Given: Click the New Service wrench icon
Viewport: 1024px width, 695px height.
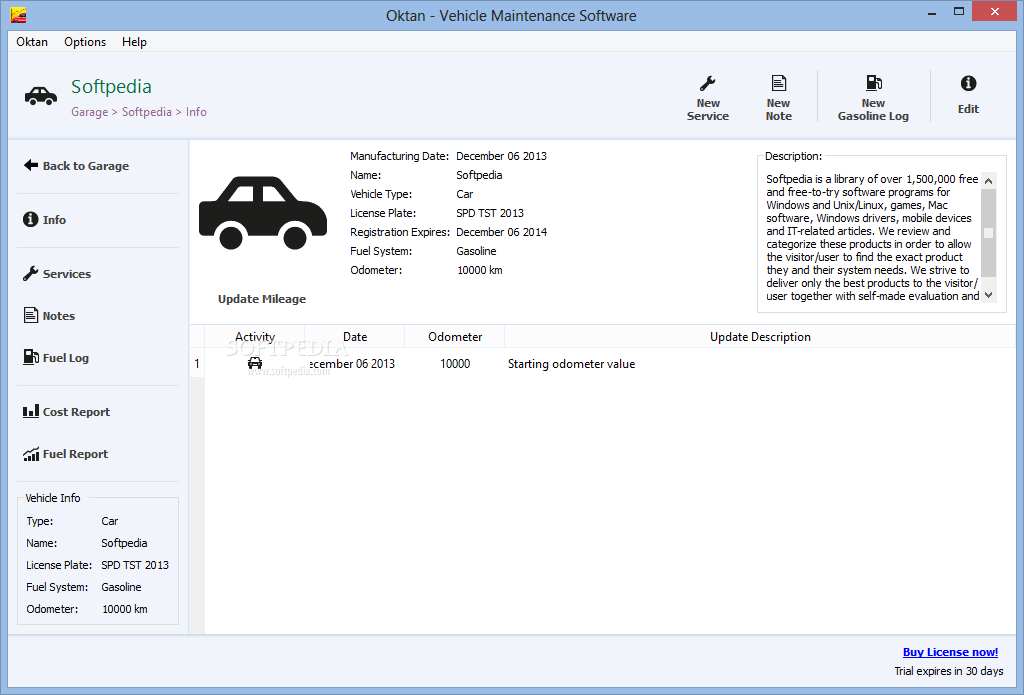Looking at the screenshot, I should pyautogui.click(x=707, y=84).
